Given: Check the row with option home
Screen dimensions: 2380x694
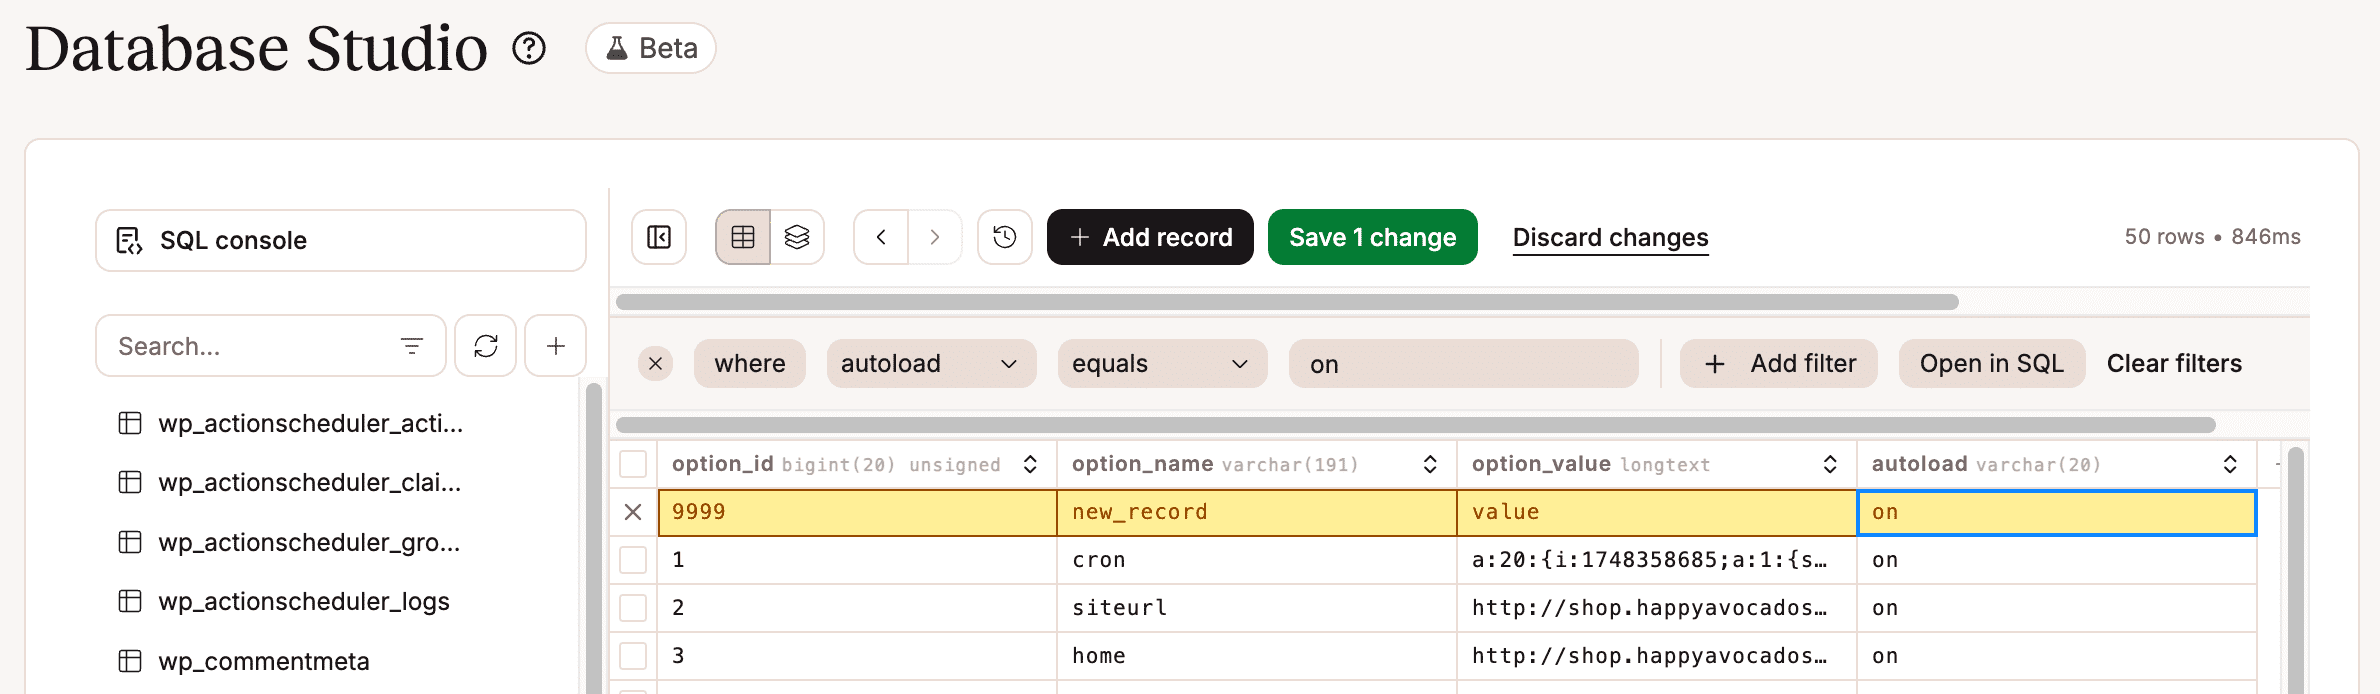Looking at the screenshot, I should pyautogui.click(x=633, y=656).
